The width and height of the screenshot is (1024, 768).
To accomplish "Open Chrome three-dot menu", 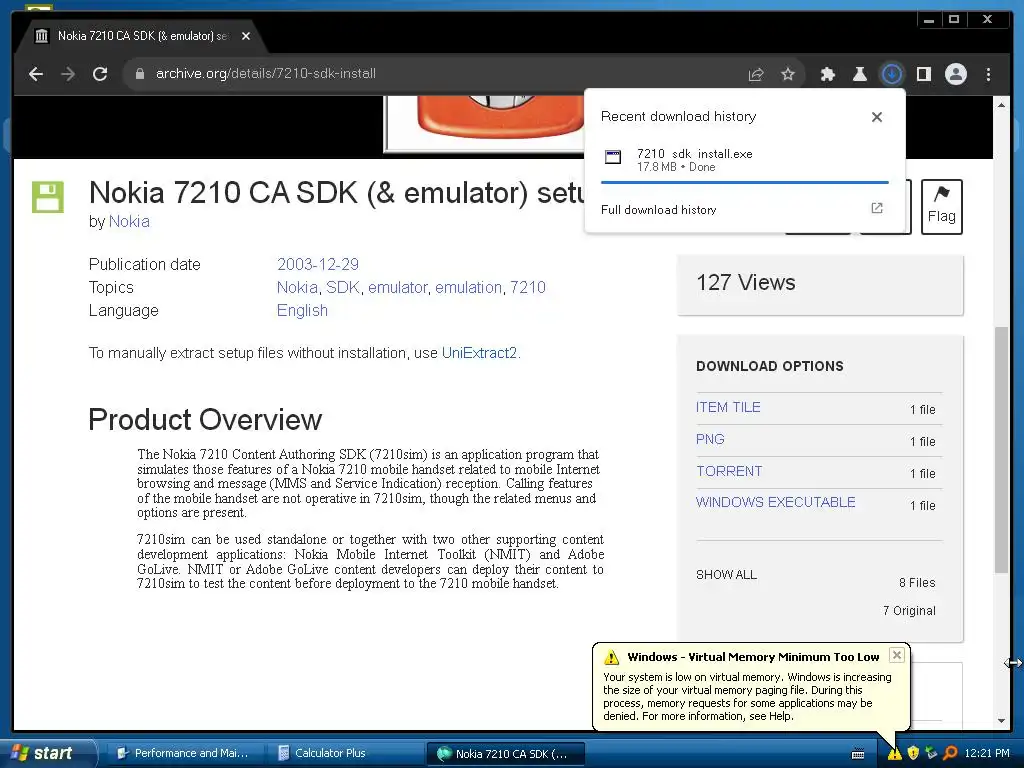I will 988,74.
